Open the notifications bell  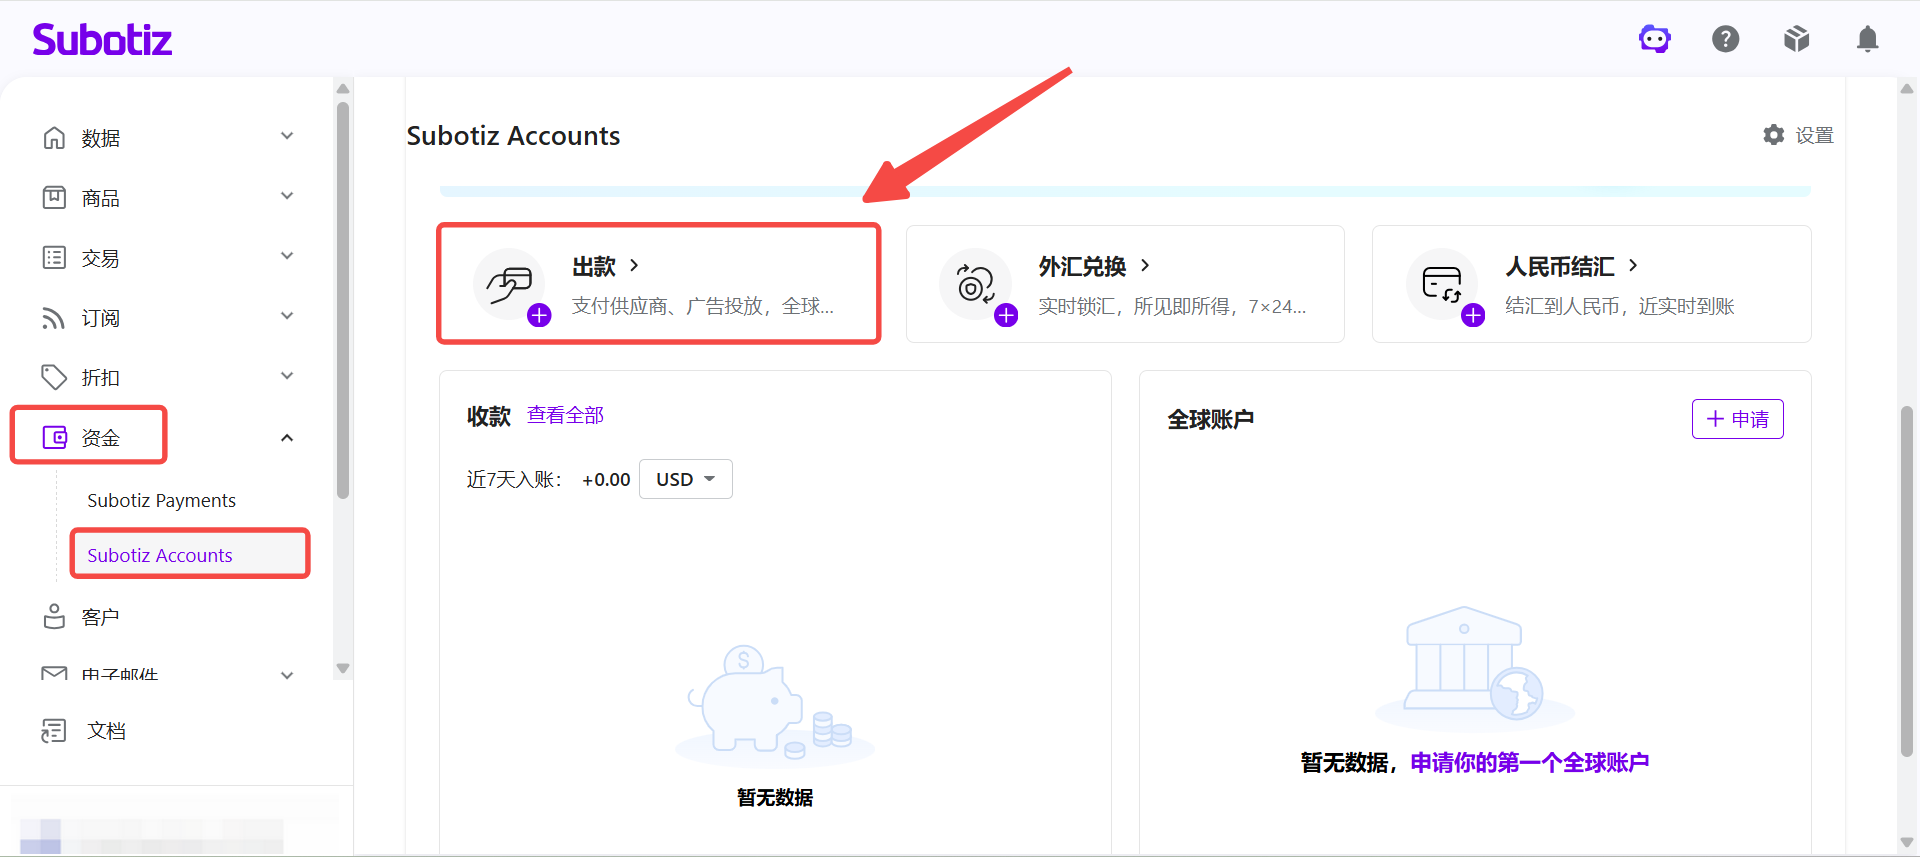click(x=1867, y=39)
